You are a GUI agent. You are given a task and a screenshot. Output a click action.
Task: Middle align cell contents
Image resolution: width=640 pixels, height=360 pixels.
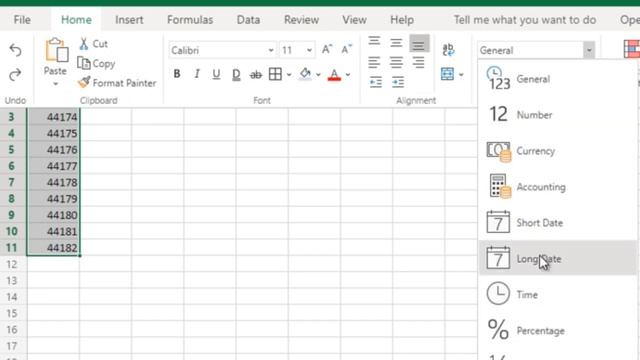[x=396, y=42]
